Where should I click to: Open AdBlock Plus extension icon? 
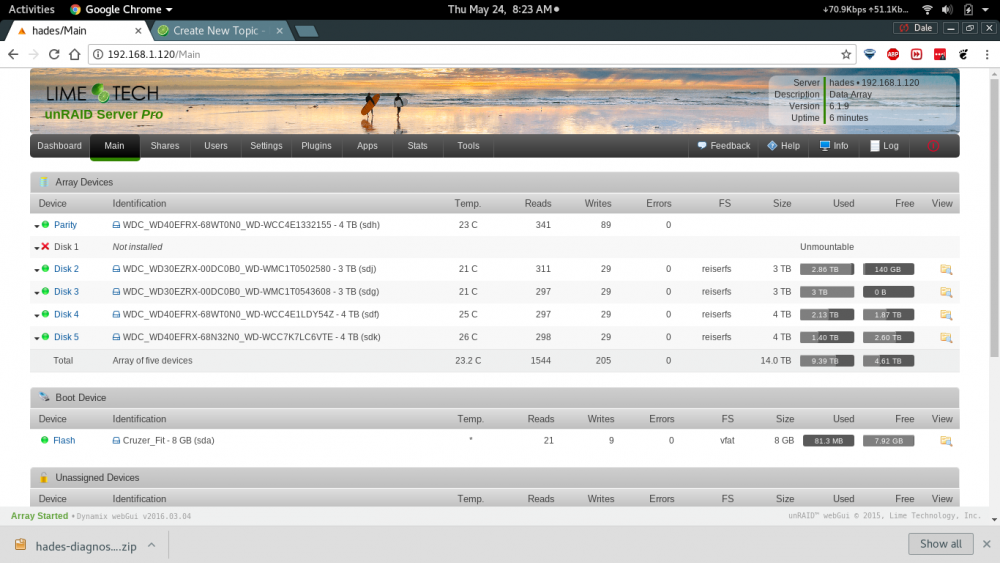(893, 54)
